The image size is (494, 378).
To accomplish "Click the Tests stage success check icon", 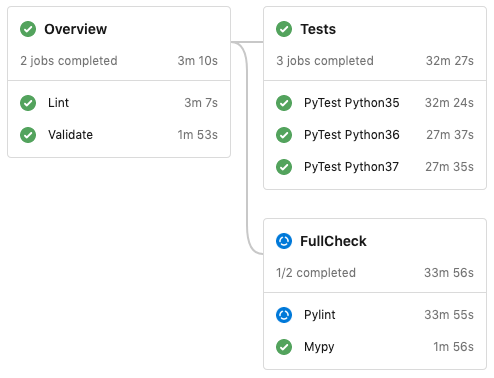I will coord(284,29).
